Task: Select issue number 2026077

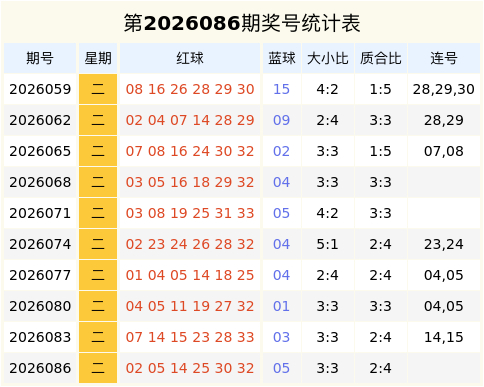Action: point(40,275)
